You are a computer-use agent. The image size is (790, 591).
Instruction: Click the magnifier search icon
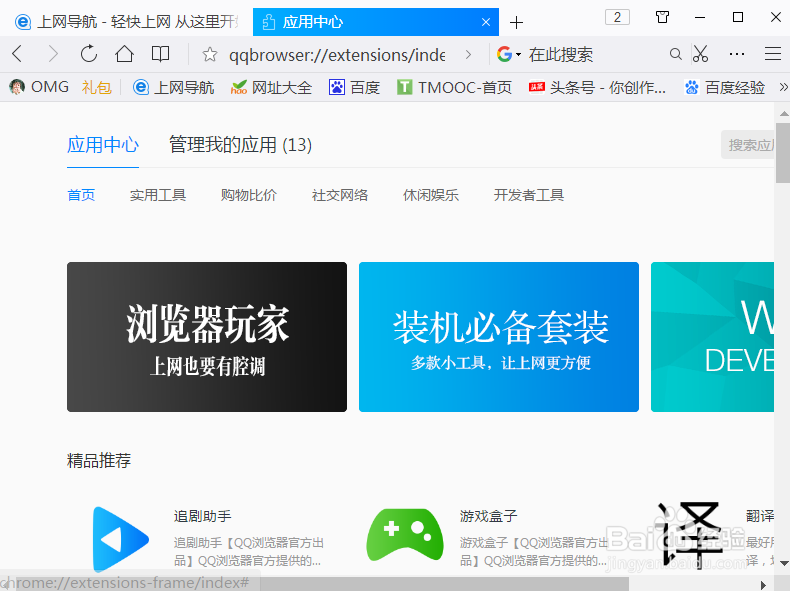pos(675,54)
